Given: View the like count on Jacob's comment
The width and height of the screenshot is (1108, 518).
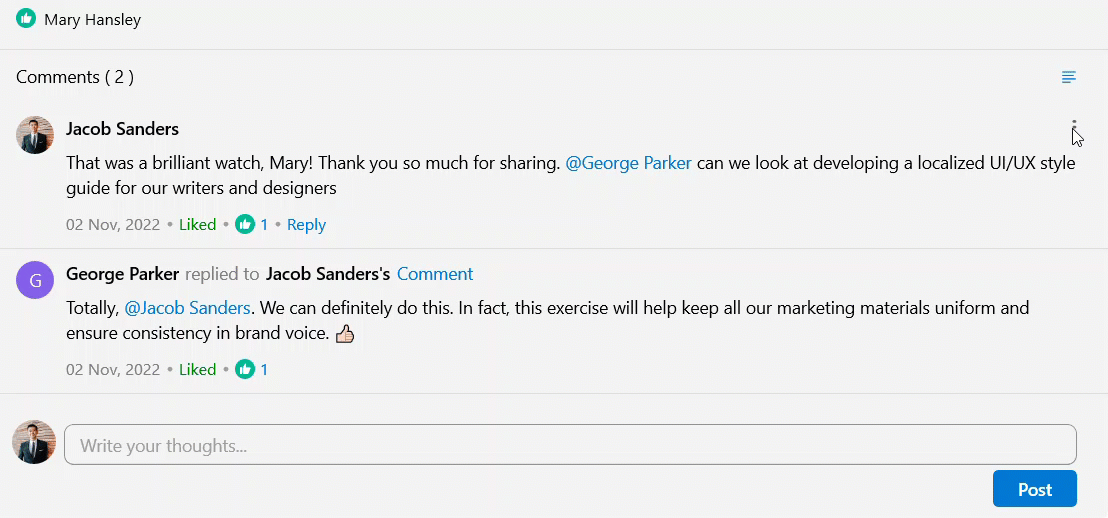Looking at the screenshot, I should pos(264,225).
